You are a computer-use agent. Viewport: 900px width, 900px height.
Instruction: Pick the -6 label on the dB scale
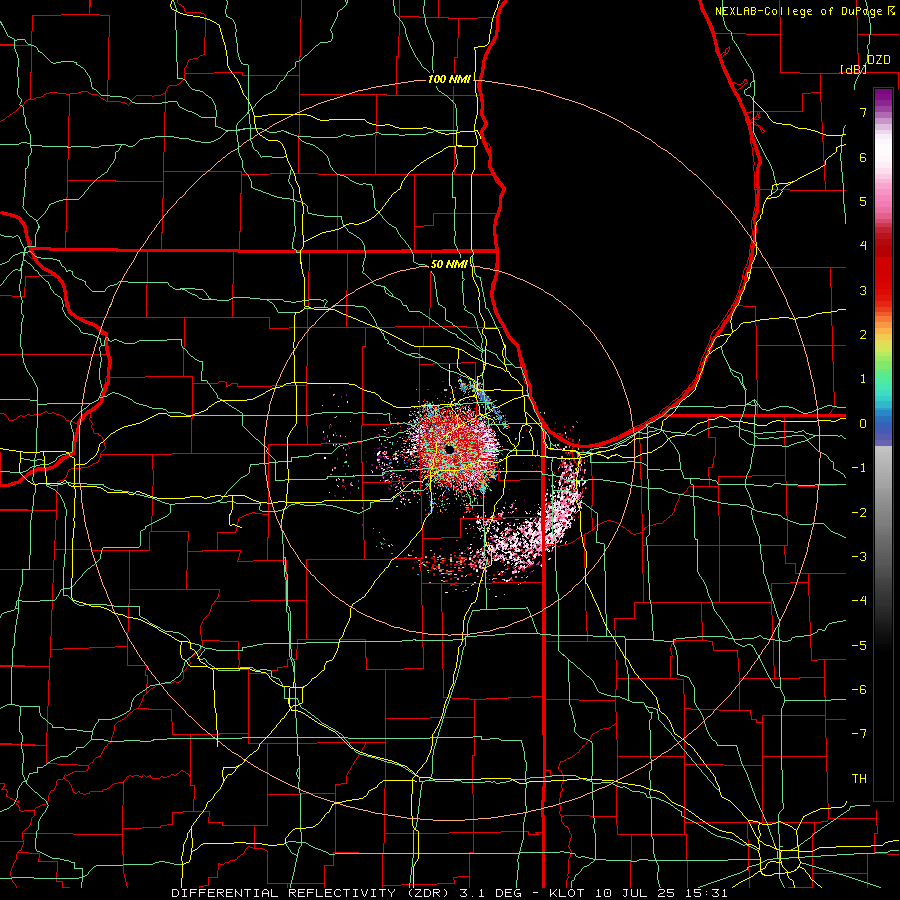click(859, 689)
